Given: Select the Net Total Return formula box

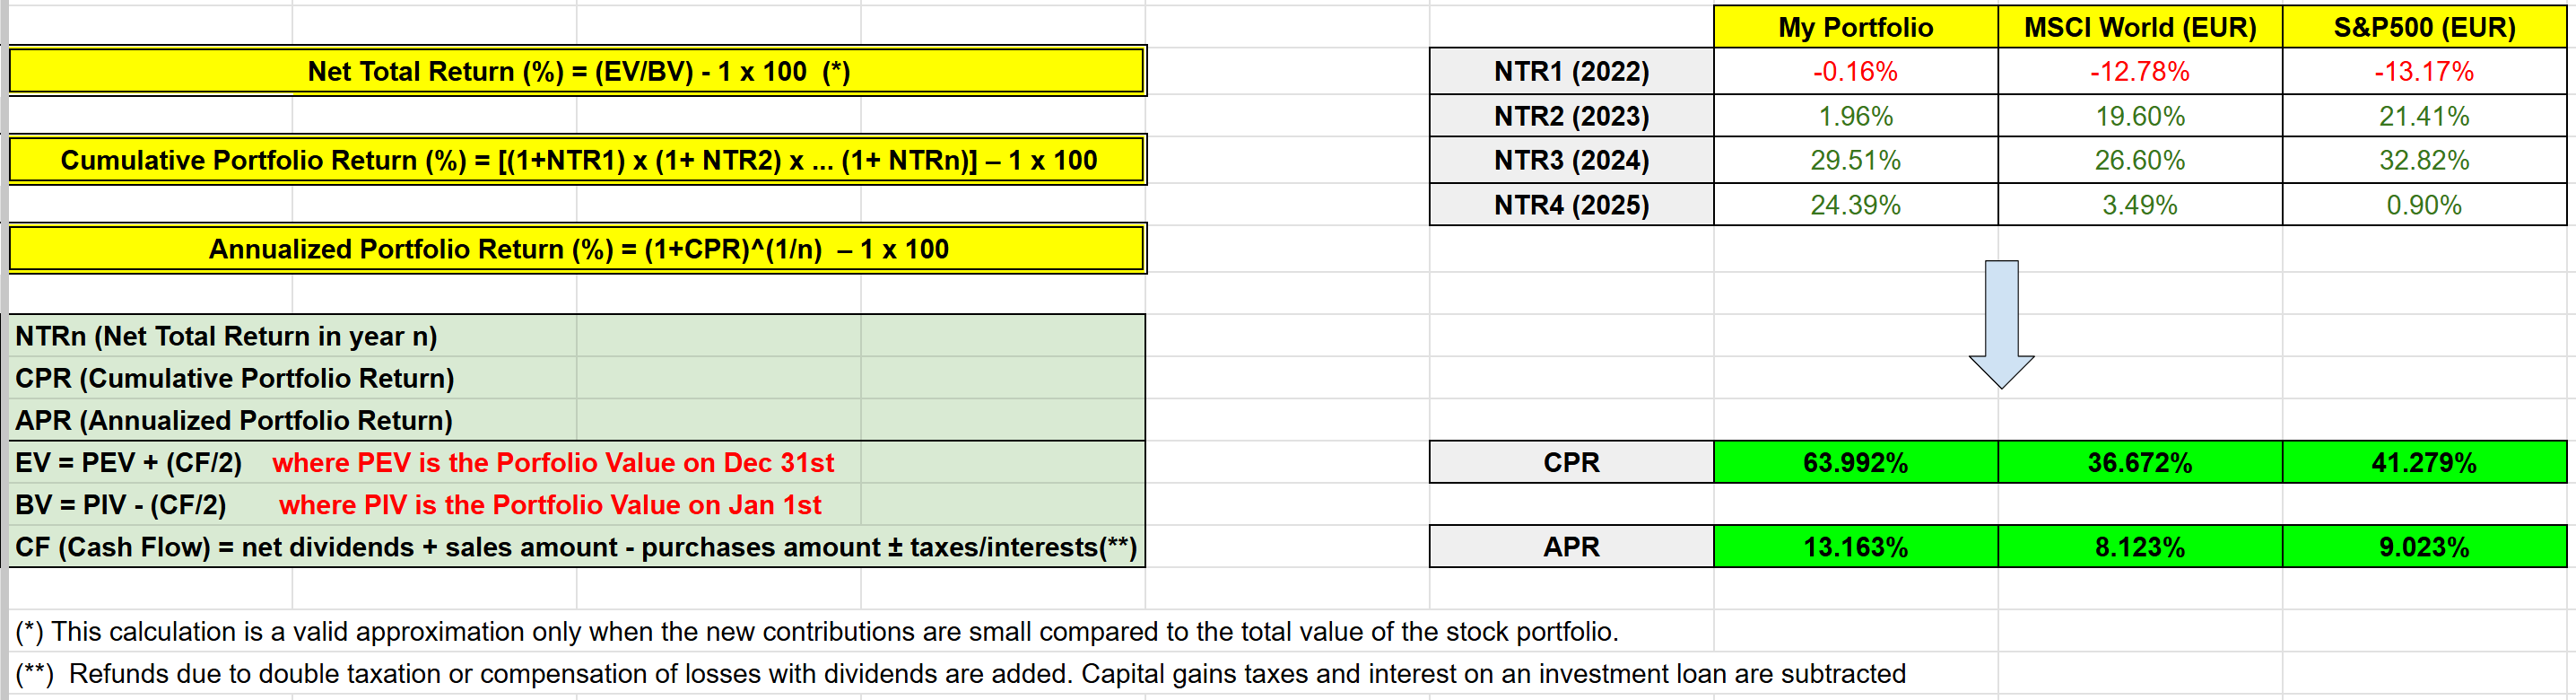Looking at the screenshot, I should pos(577,72).
